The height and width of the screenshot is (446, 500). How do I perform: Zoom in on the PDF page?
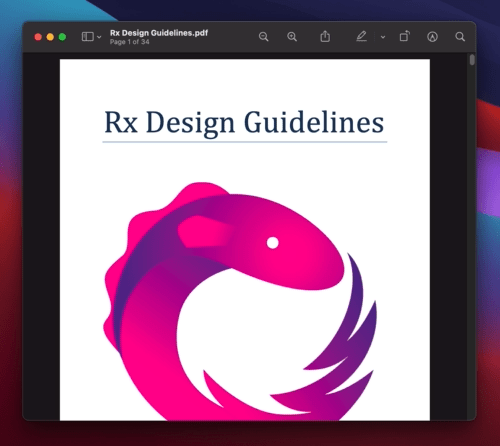click(x=292, y=37)
